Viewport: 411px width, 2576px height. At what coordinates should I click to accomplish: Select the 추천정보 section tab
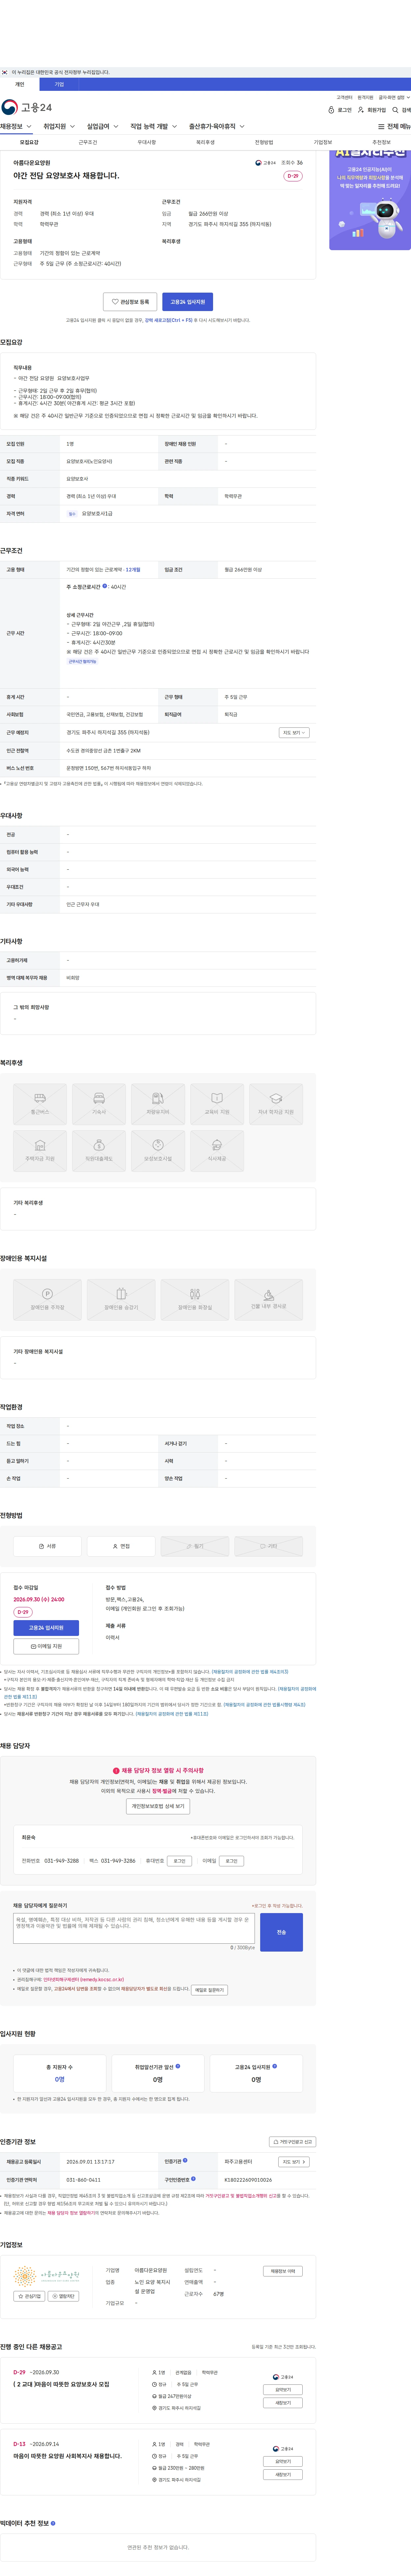tap(381, 142)
